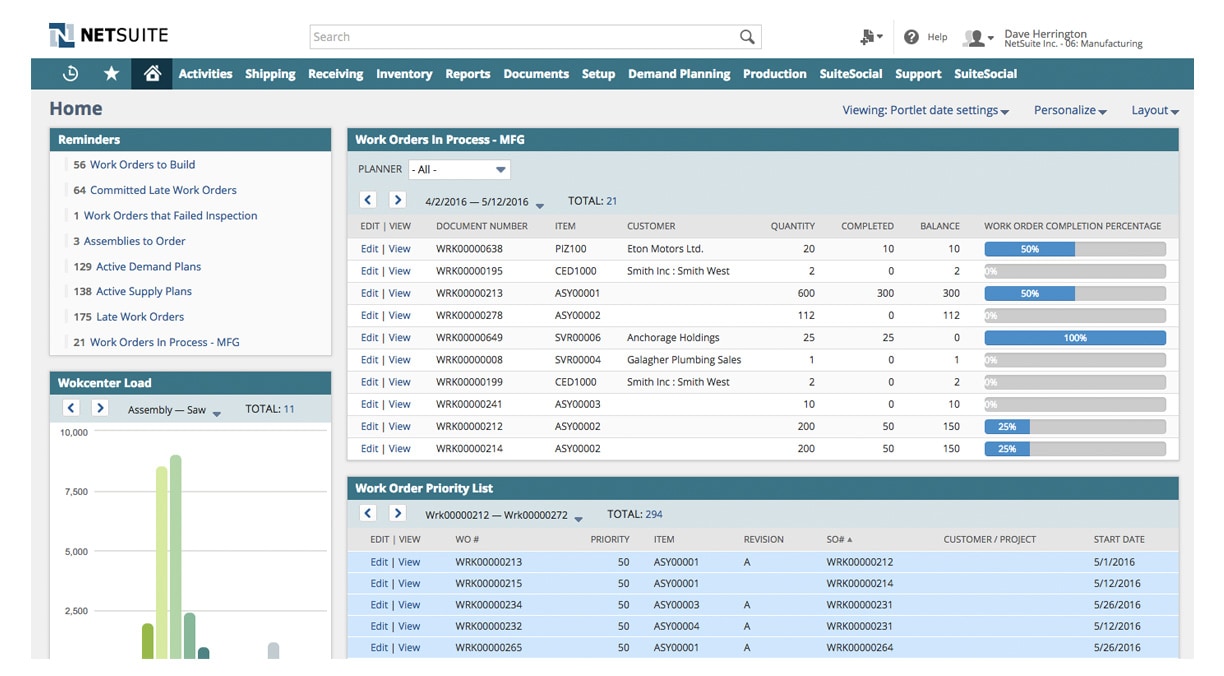1224x676 pixels.
Task: Expand the 4/2/2016 — 5/12/2016 date range dropdown
Action: click(x=540, y=205)
